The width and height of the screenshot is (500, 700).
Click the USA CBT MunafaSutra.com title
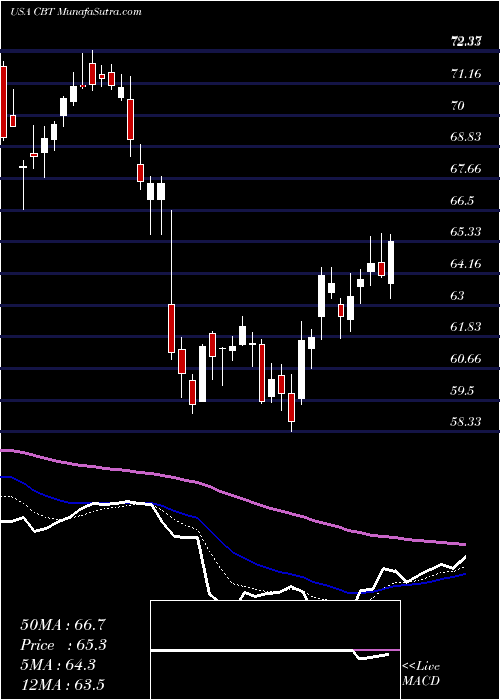tap(75, 12)
